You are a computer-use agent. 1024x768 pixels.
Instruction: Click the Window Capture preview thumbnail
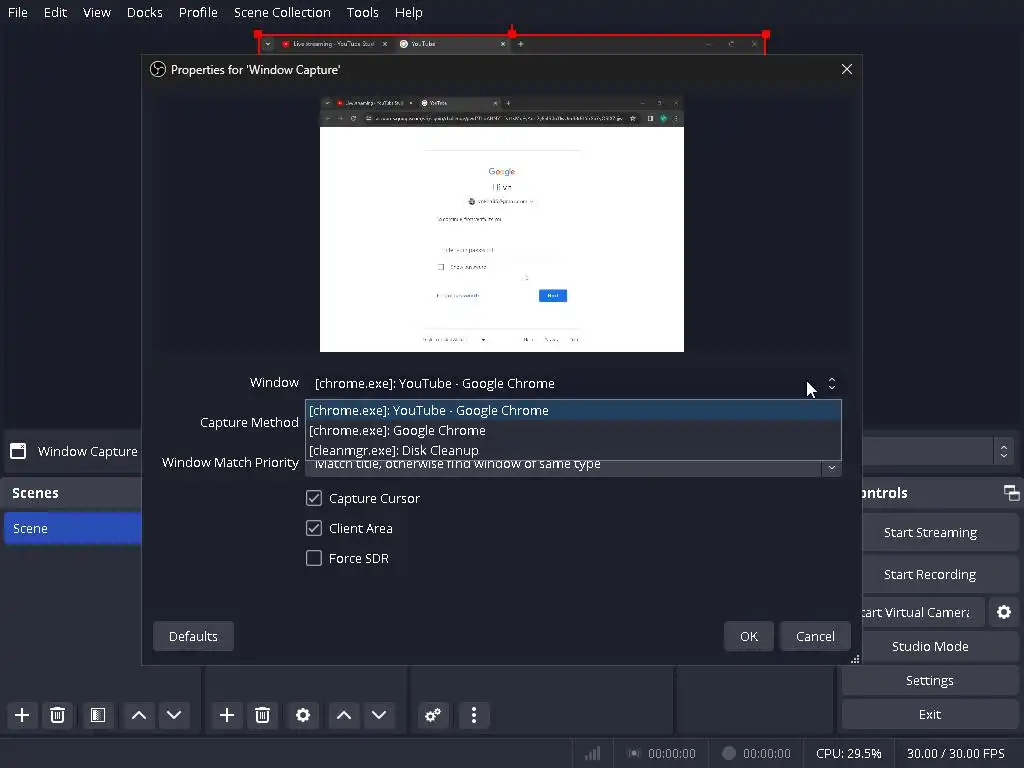tap(502, 224)
